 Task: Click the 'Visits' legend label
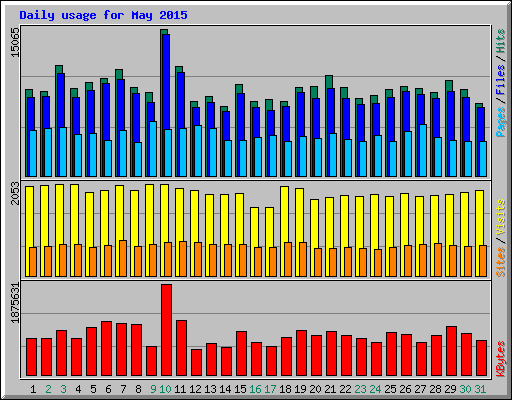coord(501,217)
